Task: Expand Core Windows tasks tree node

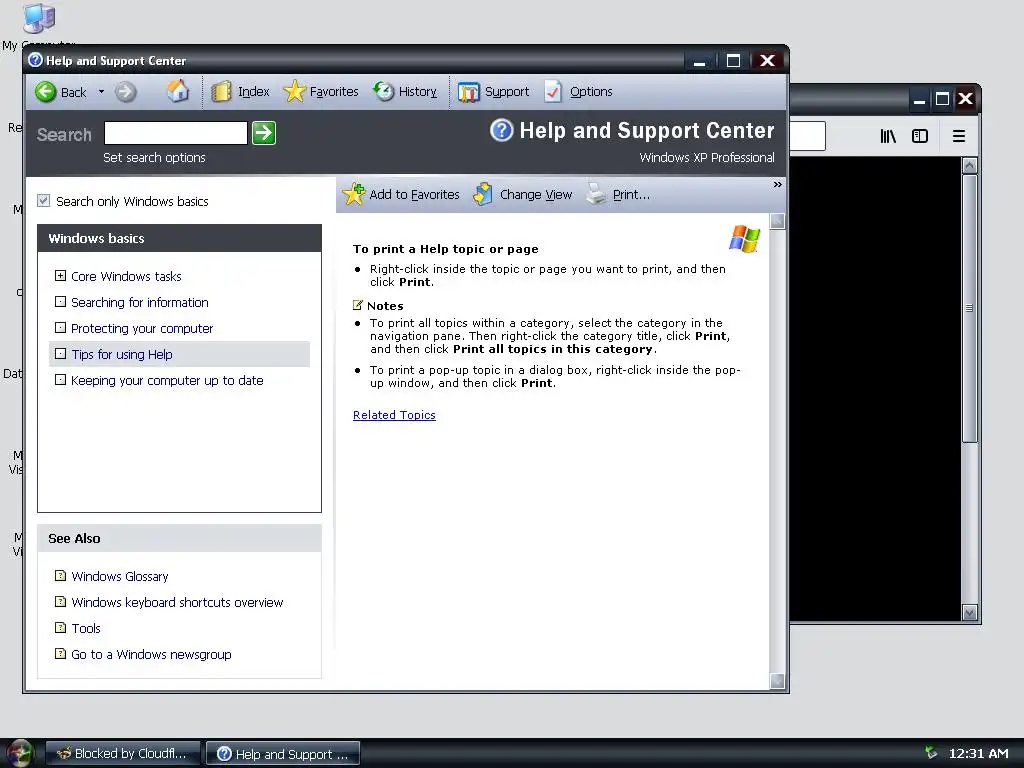Action: 60,276
